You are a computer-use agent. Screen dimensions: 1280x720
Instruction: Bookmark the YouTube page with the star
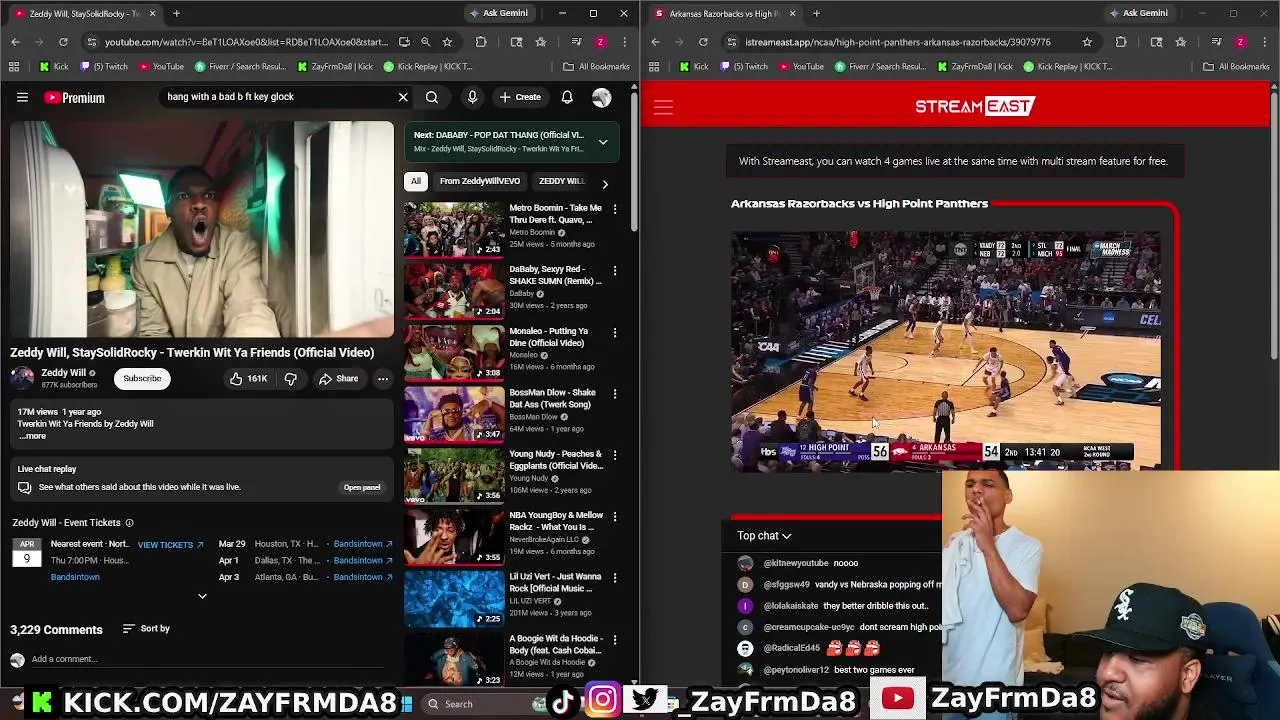pyautogui.click(x=447, y=42)
